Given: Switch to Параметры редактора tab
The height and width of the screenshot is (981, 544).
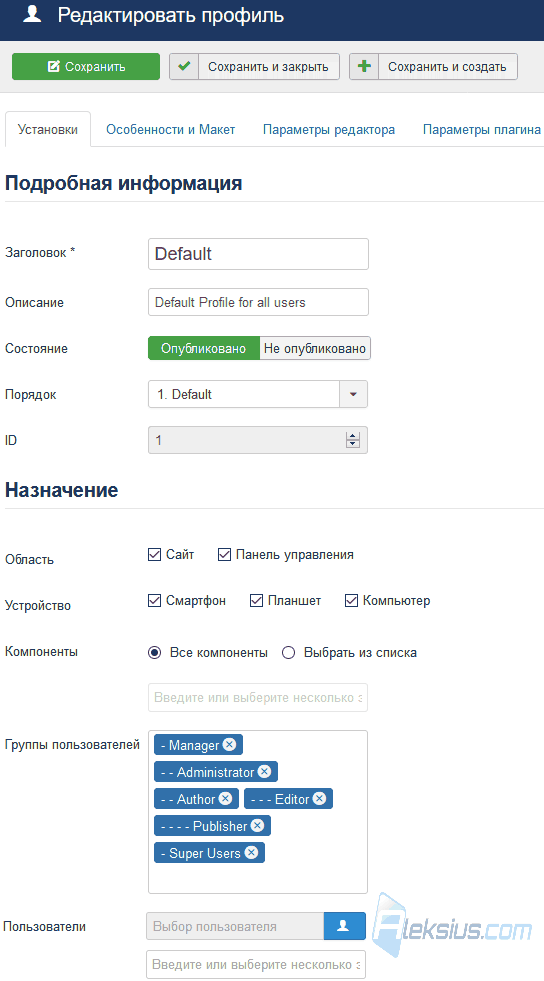Looking at the screenshot, I should [329, 130].
